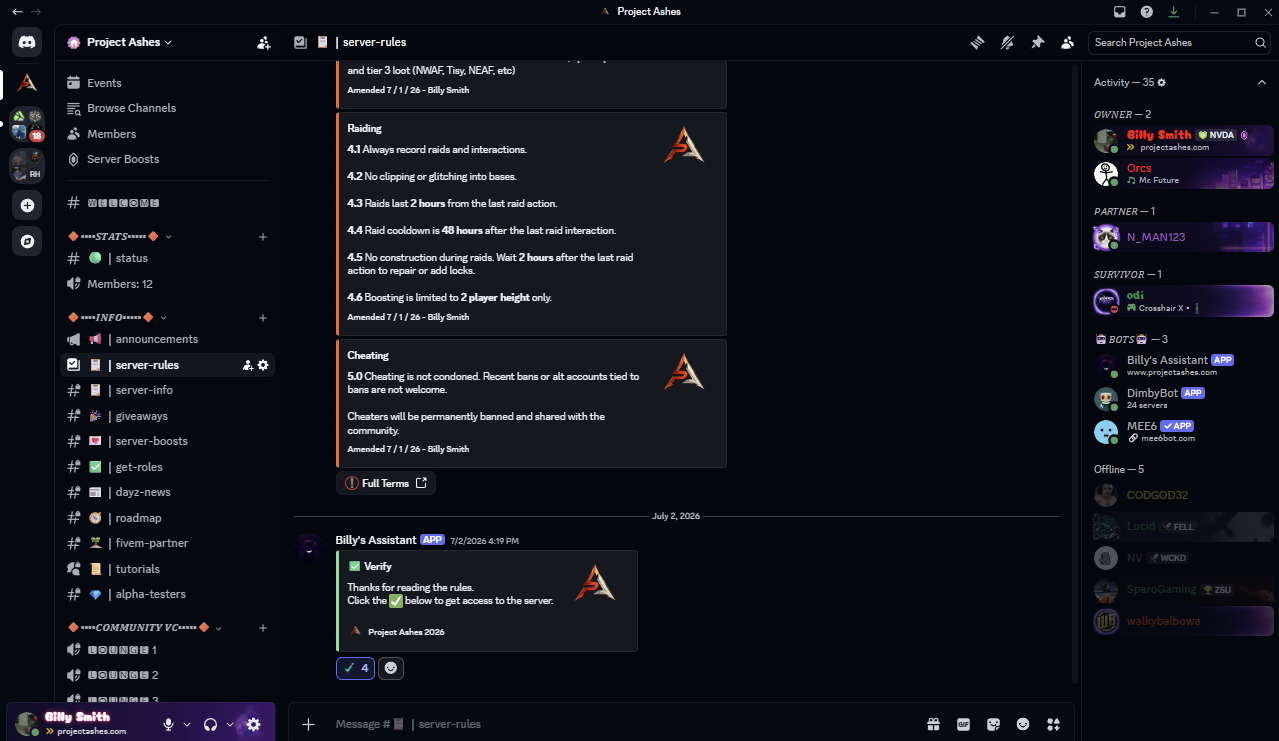Click Add a Server plus icon

point(27,205)
